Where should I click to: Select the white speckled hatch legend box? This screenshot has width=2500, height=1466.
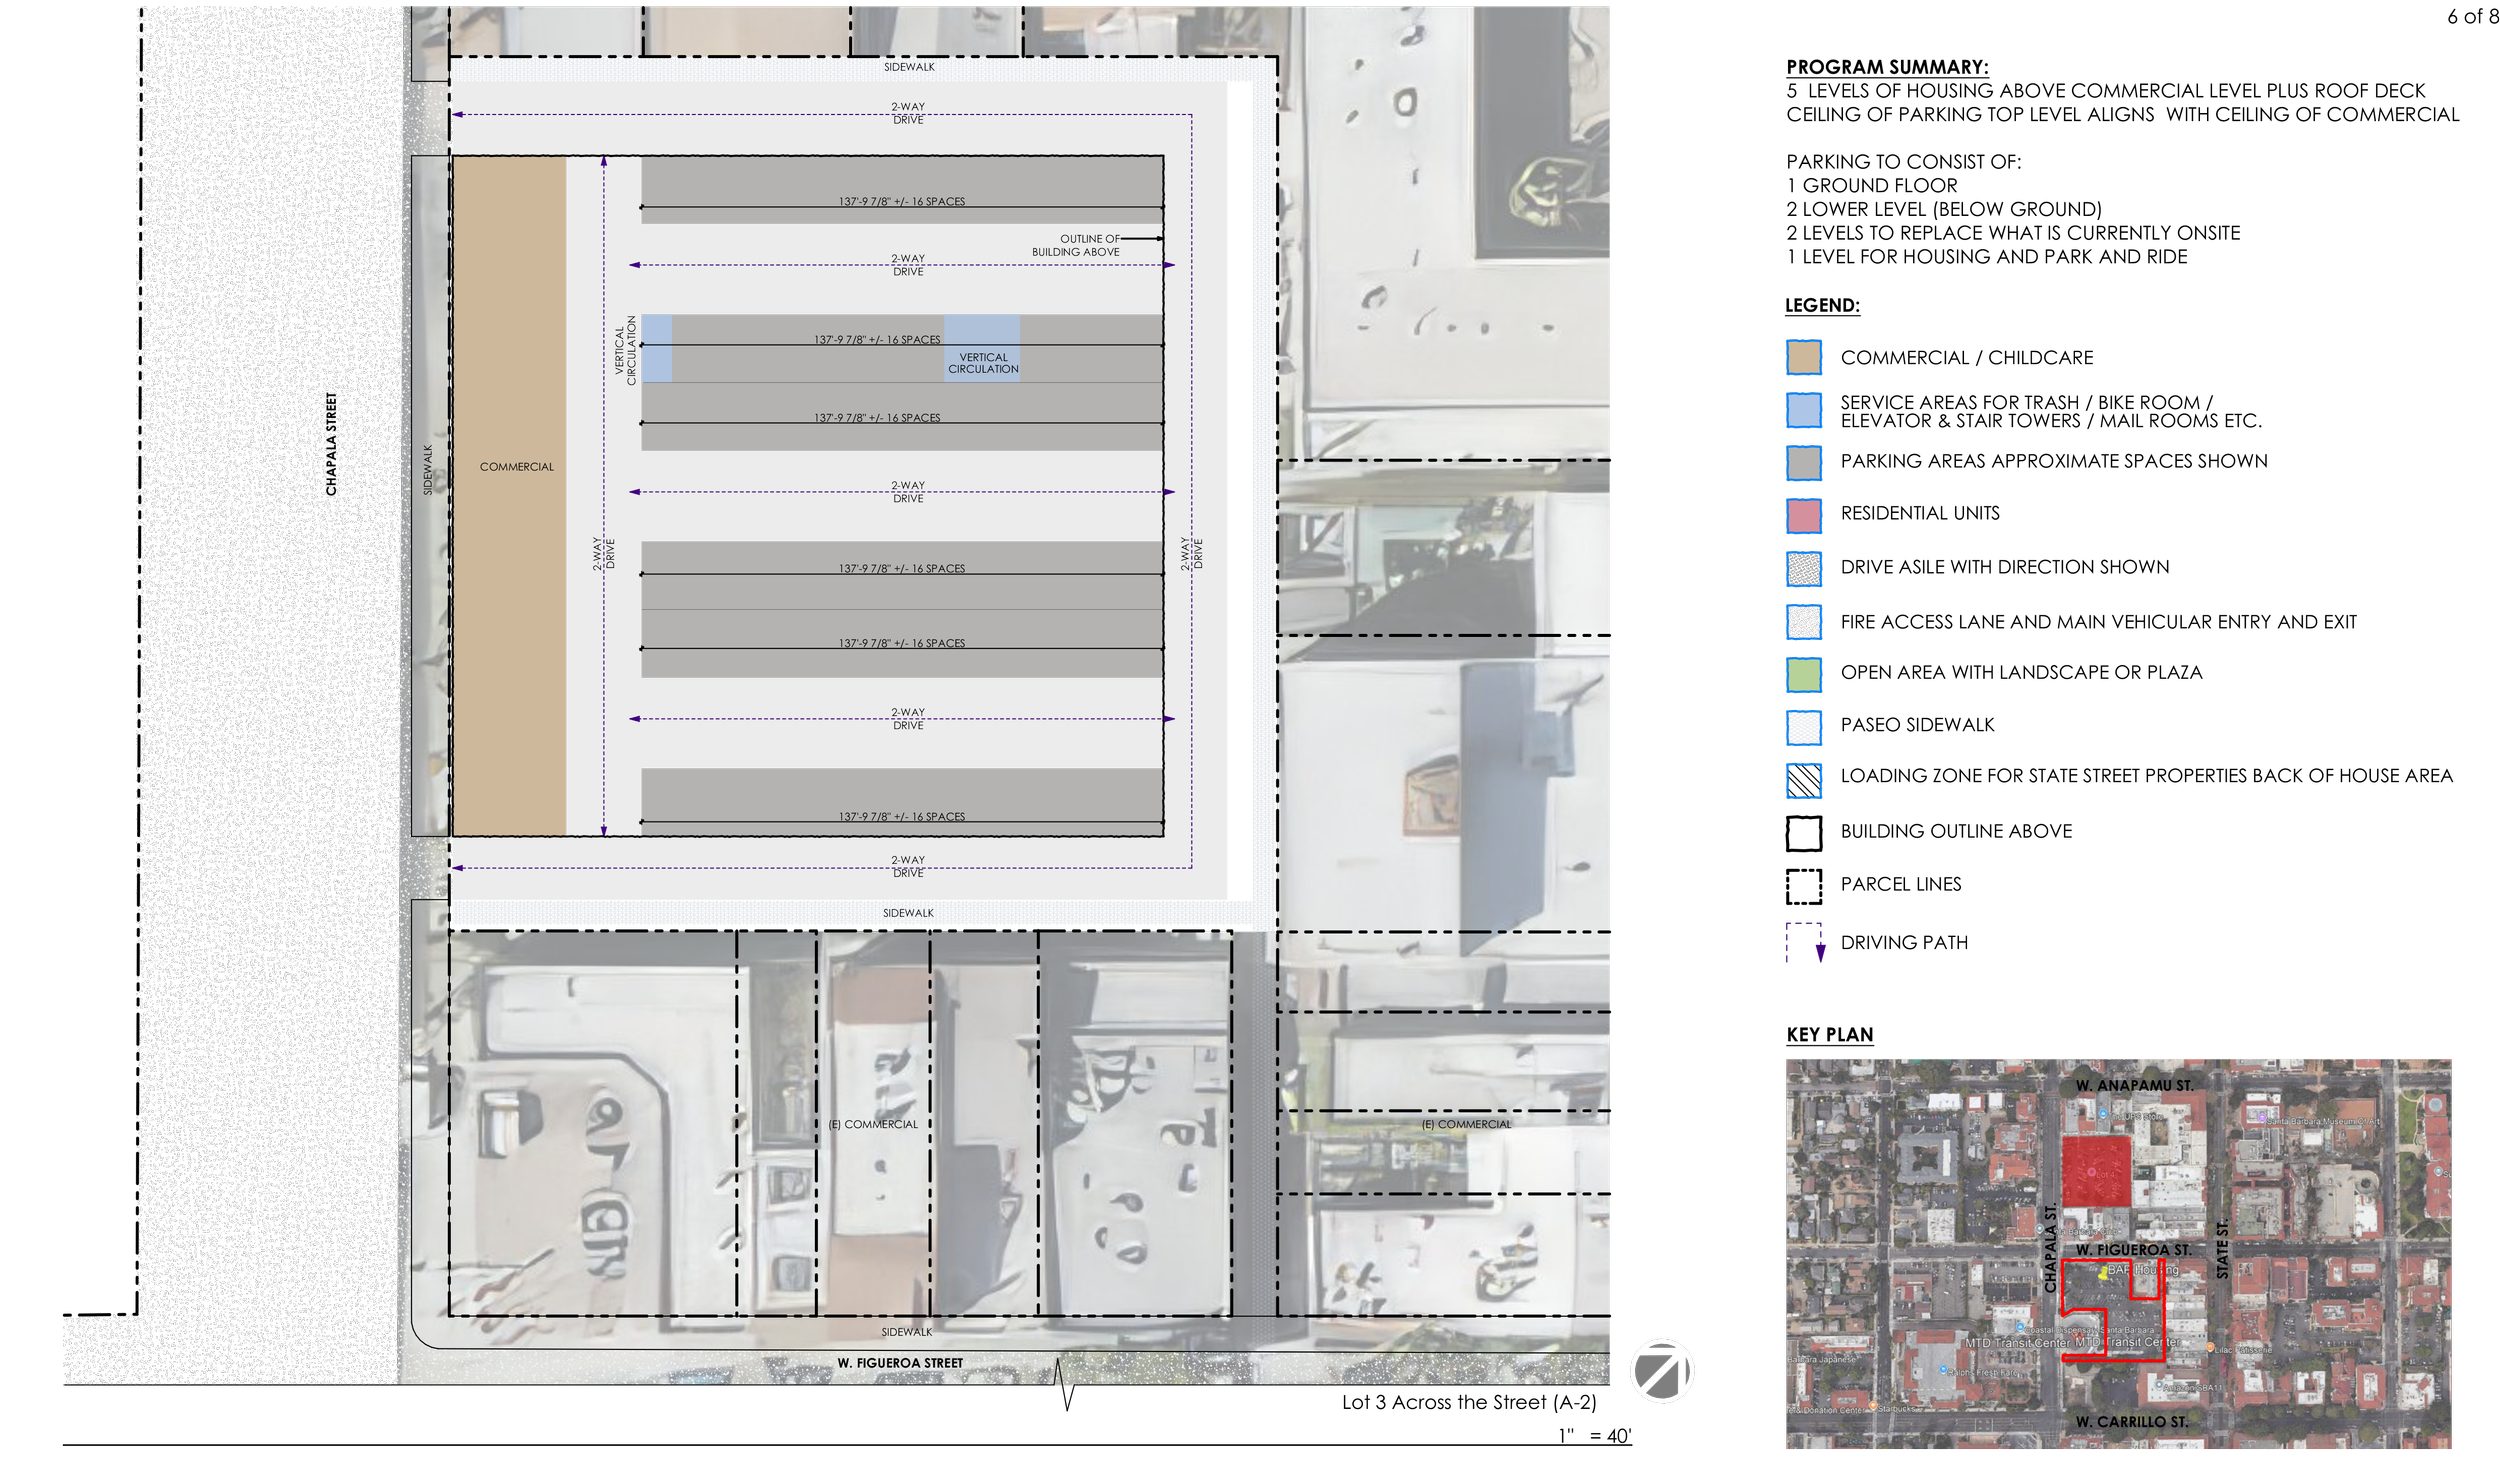(1804, 622)
